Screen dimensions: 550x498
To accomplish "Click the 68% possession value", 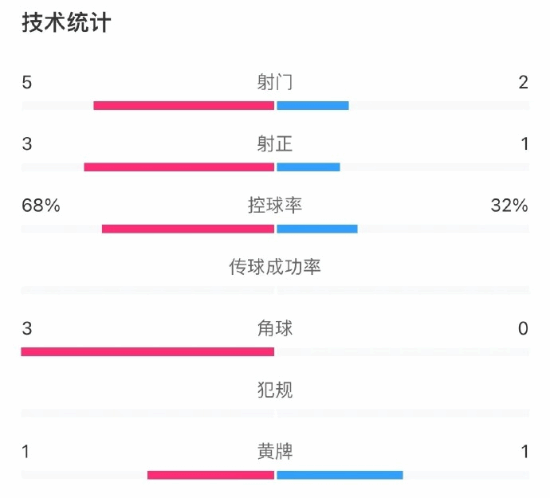I will click(41, 206).
